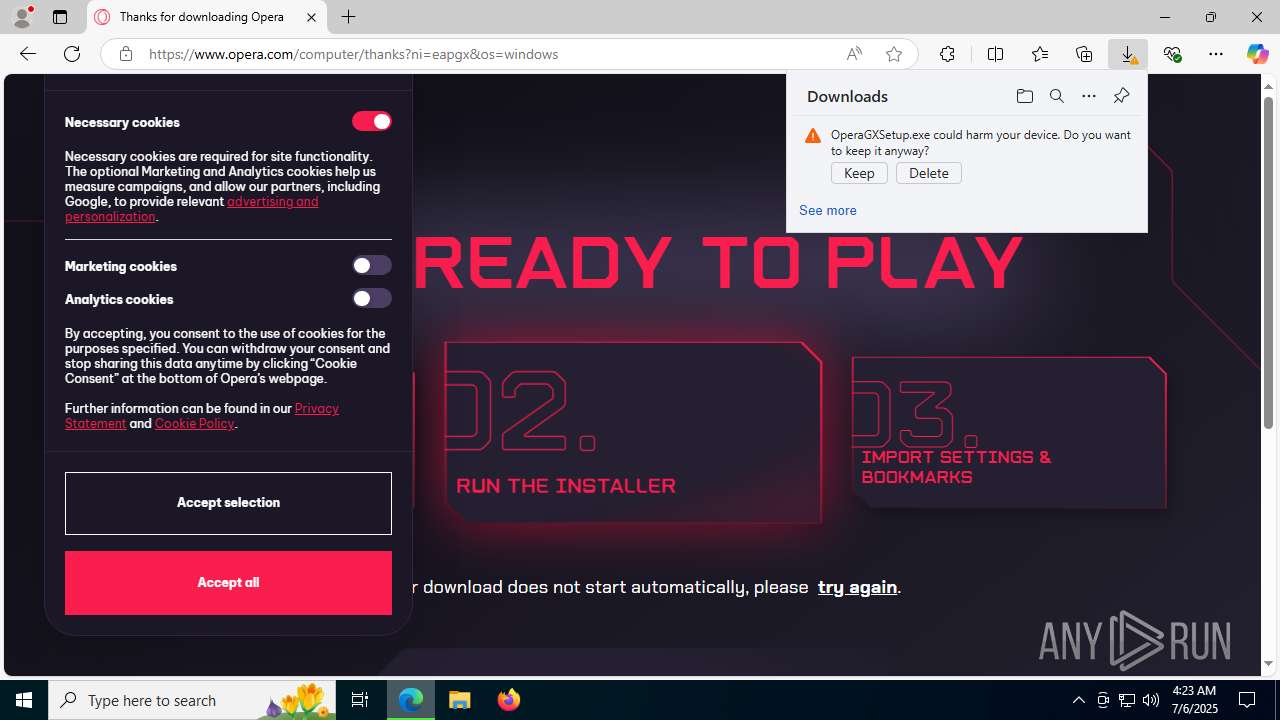Refresh the page
Screen dimensions: 1280x720
(x=72, y=54)
